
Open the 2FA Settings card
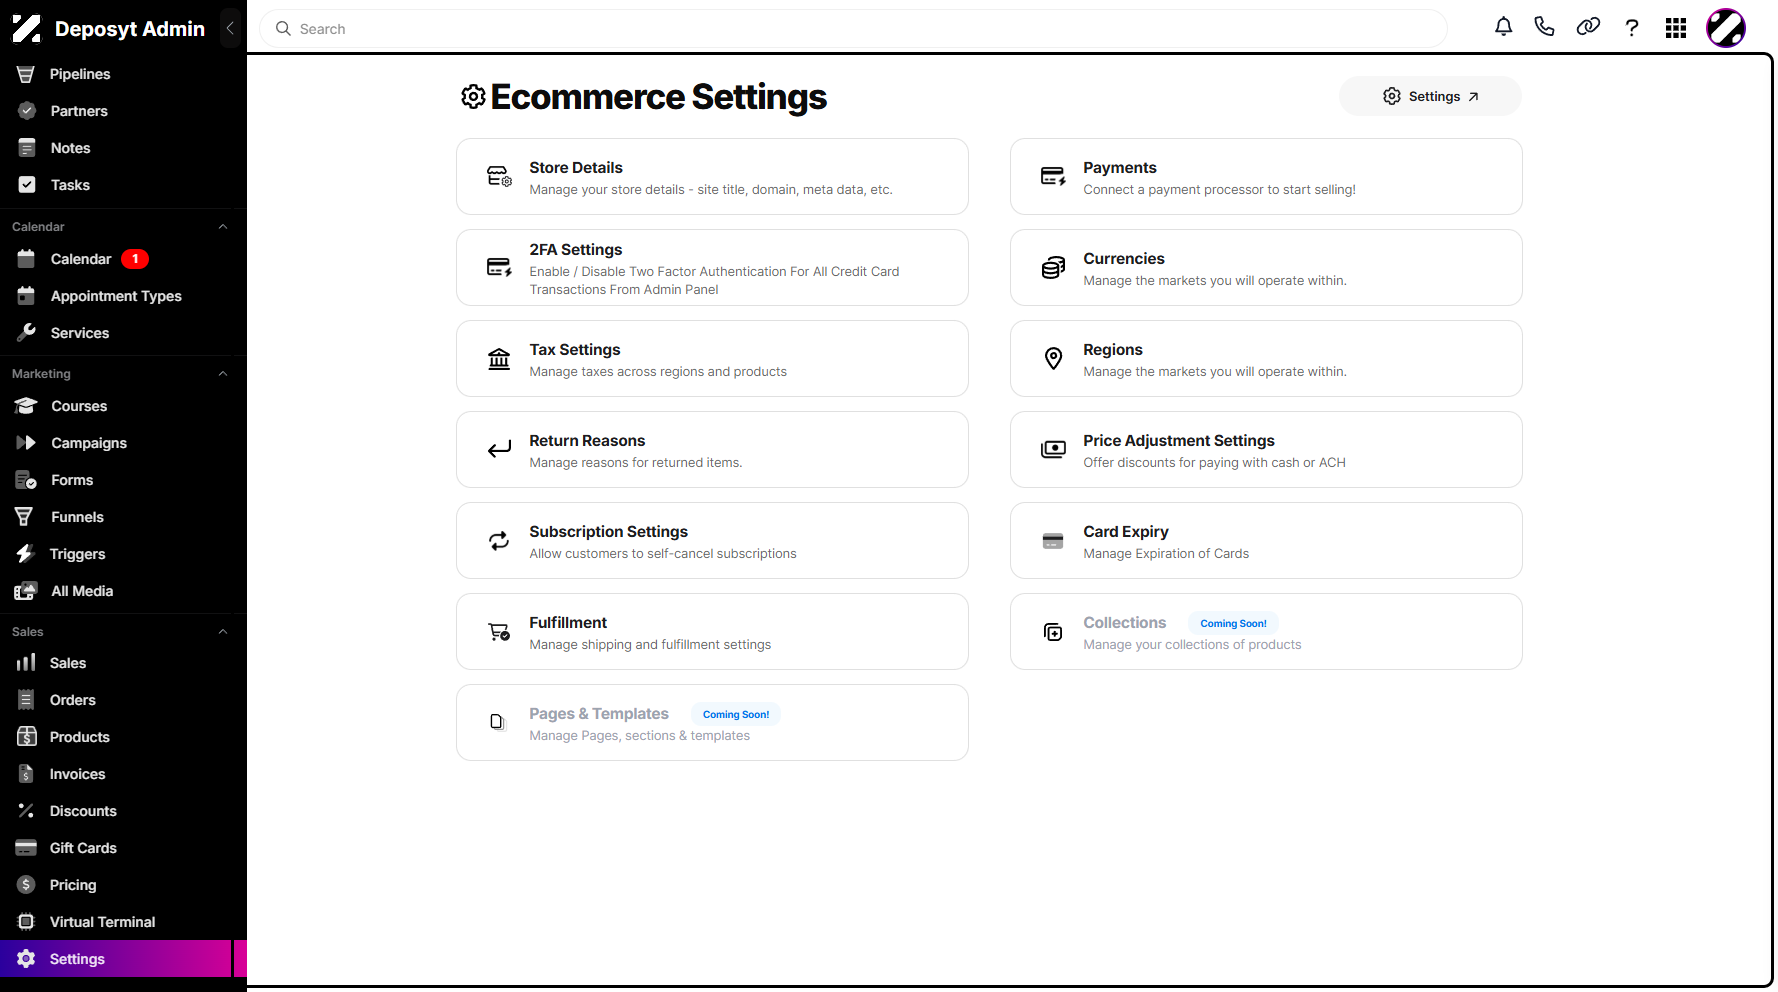[712, 268]
